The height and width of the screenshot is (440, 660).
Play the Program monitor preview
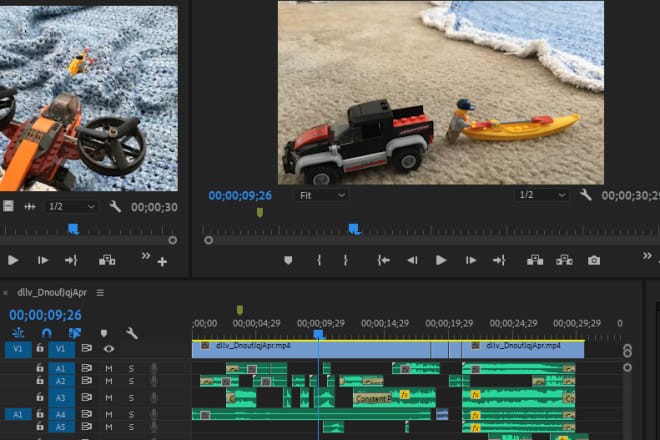pos(441,260)
